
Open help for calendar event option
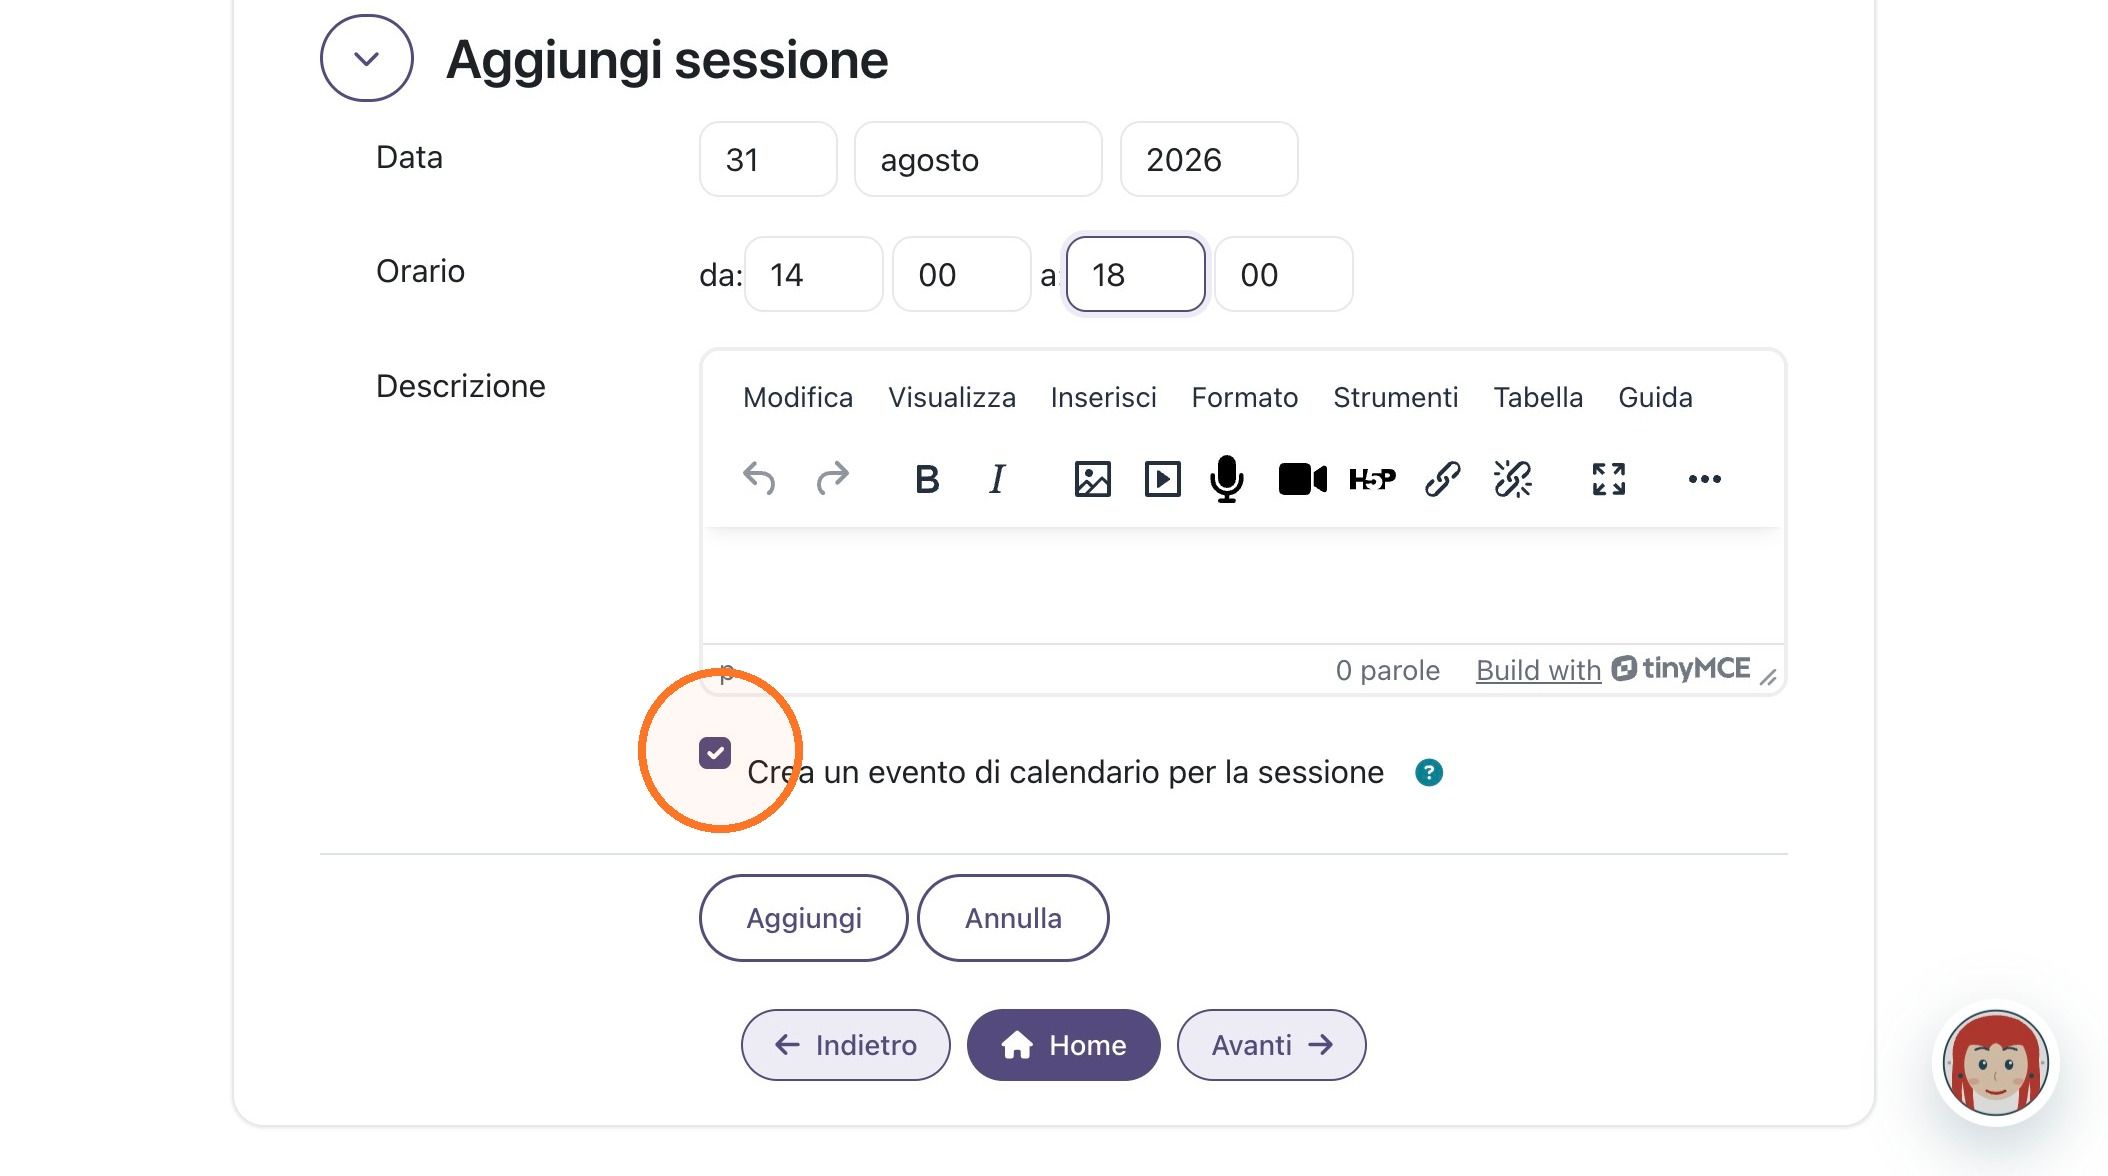coord(1429,773)
